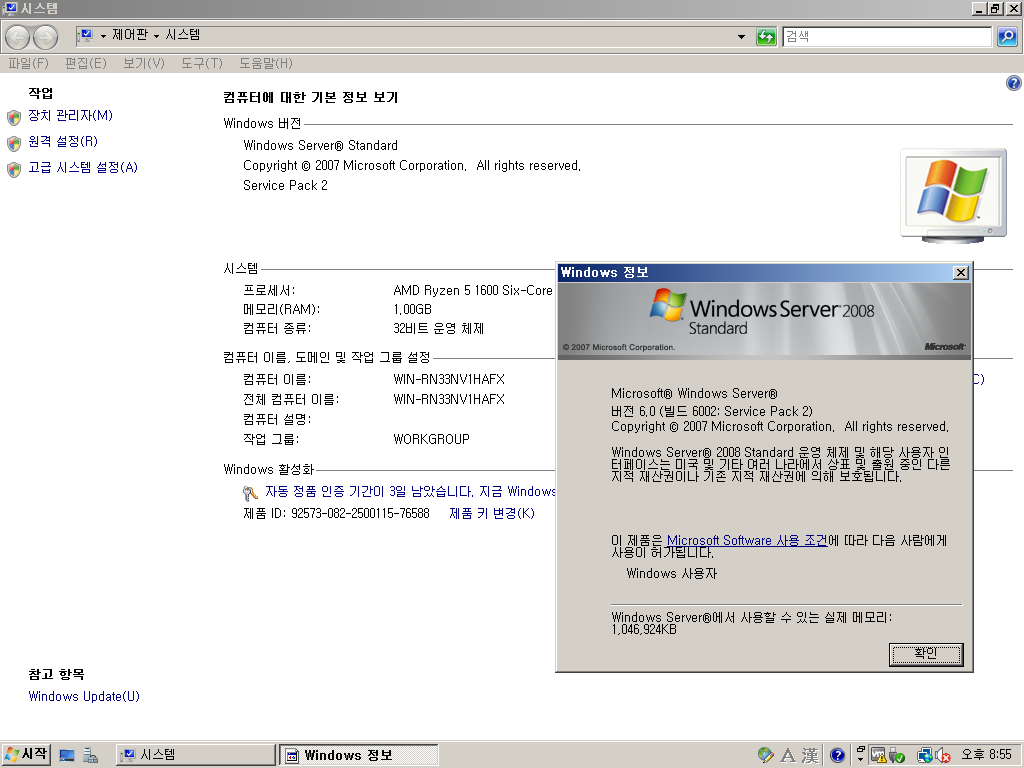Viewport: 1024px width, 768px height.
Task: Click 제어판 breadcrumb segment
Action: pos(130,35)
